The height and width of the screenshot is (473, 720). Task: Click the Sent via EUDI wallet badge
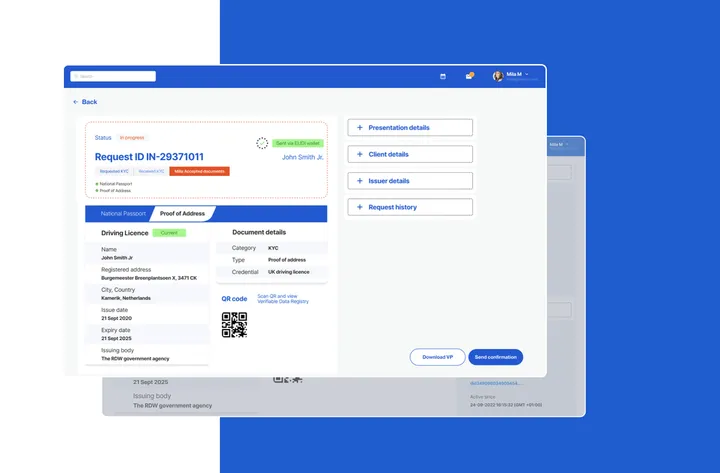[x=298, y=143]
